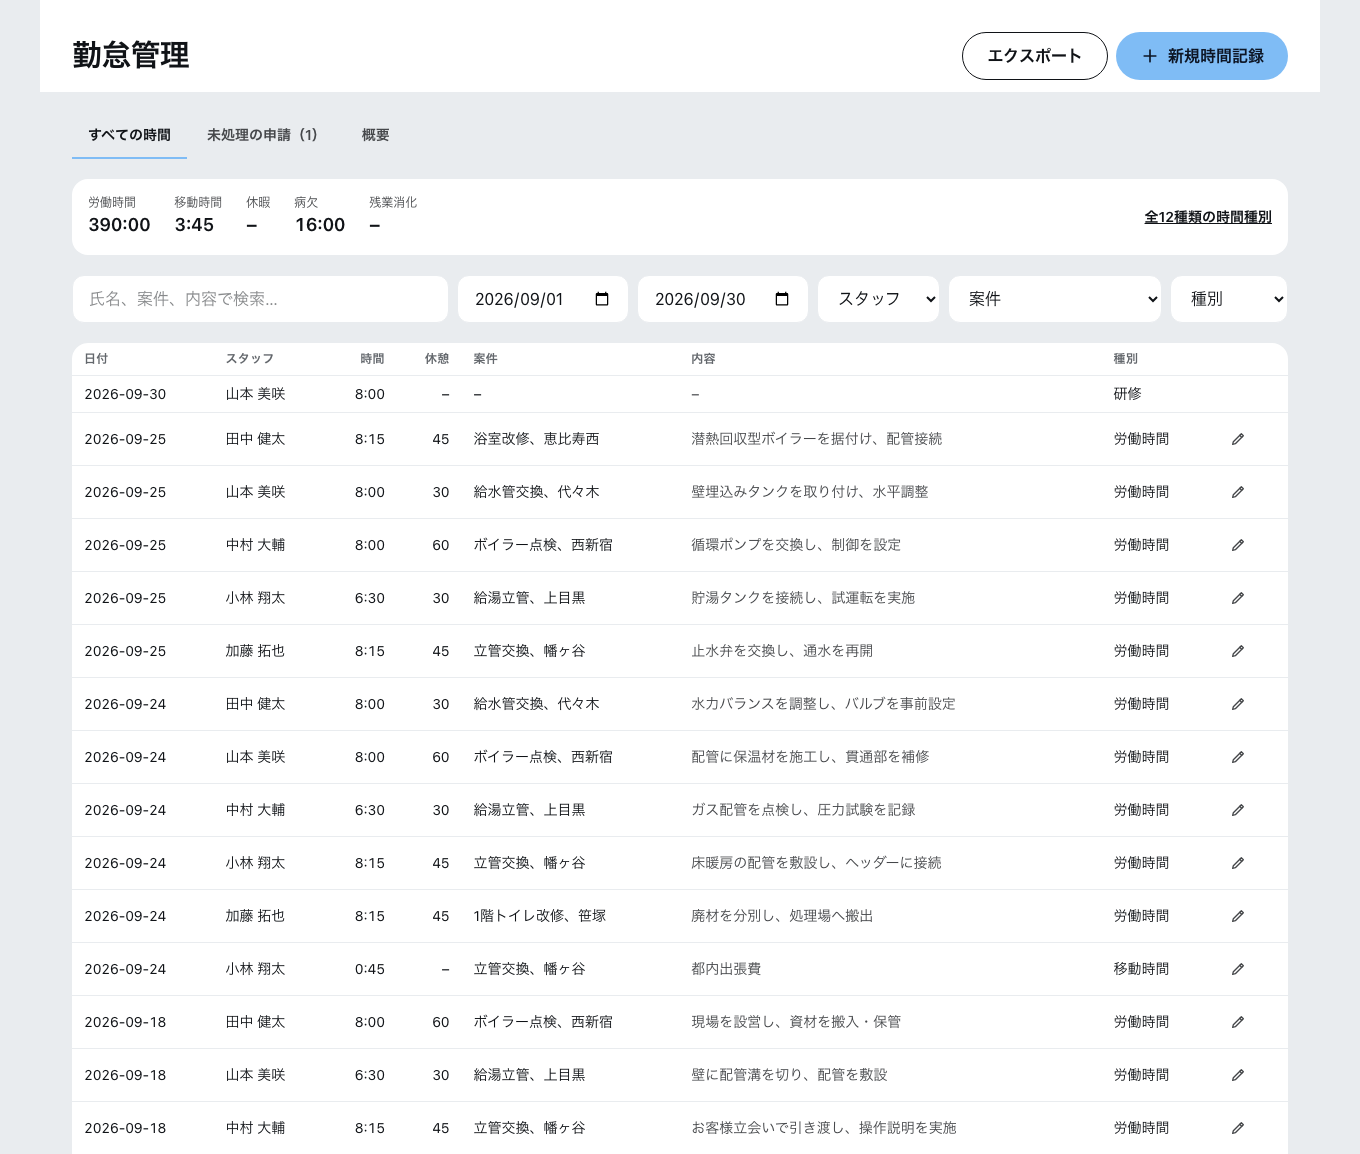The image size is (1360, 1154).
Task: Click 壁に配管溝を切り、配管を敷設 text
Action: point(789,1075)
